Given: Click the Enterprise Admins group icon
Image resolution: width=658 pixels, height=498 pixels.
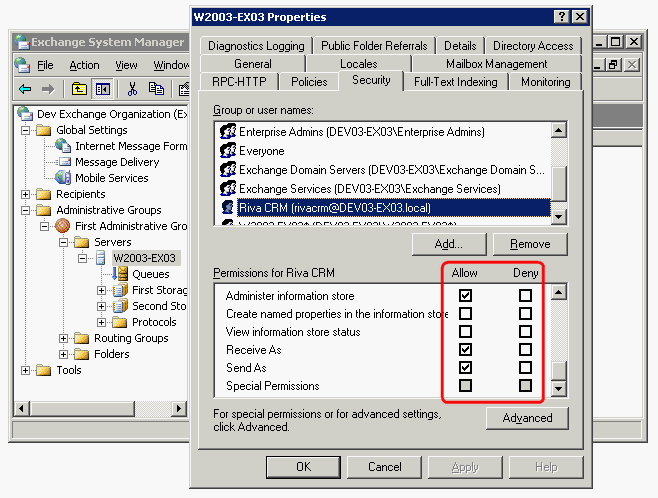Looking at the screenshot, I should coord(228,132).
